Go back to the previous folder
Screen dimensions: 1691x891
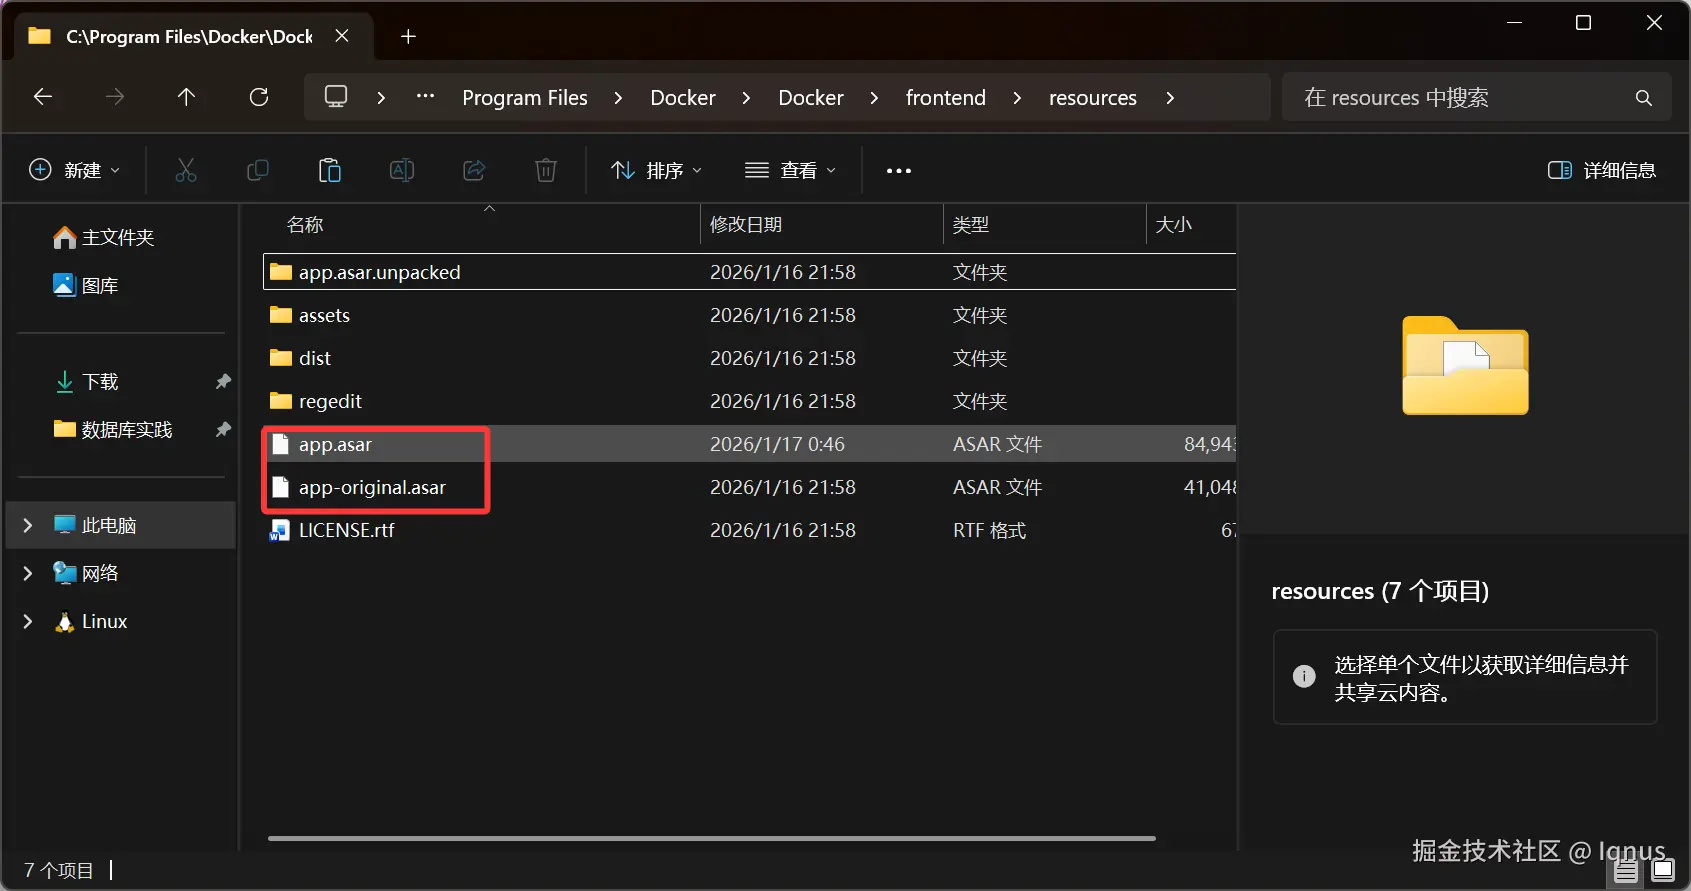click(x=43, y=97)
